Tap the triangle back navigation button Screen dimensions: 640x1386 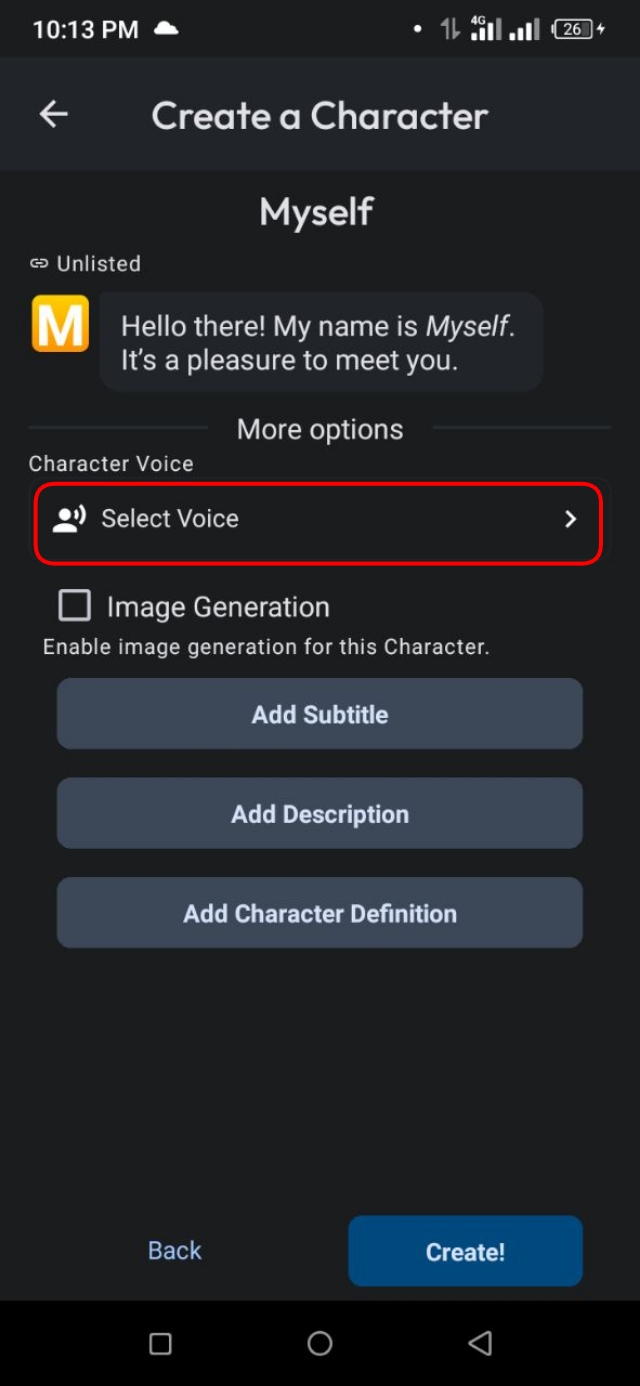tap(479, 1344)
